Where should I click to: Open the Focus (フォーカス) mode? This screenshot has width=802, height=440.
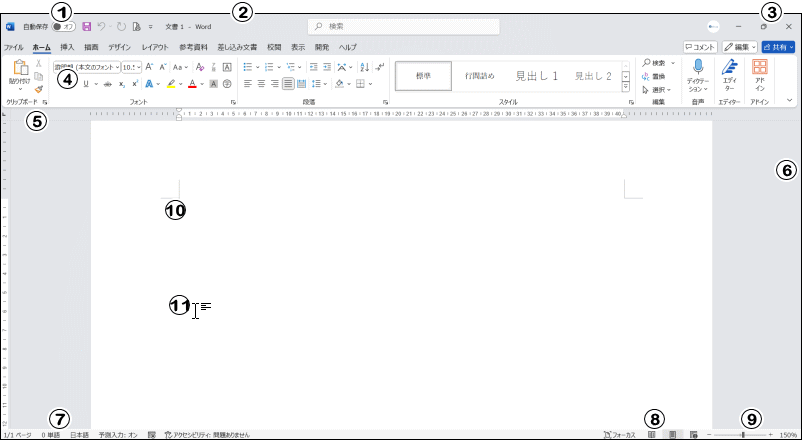pyautogui.click(x=620, y=434)
